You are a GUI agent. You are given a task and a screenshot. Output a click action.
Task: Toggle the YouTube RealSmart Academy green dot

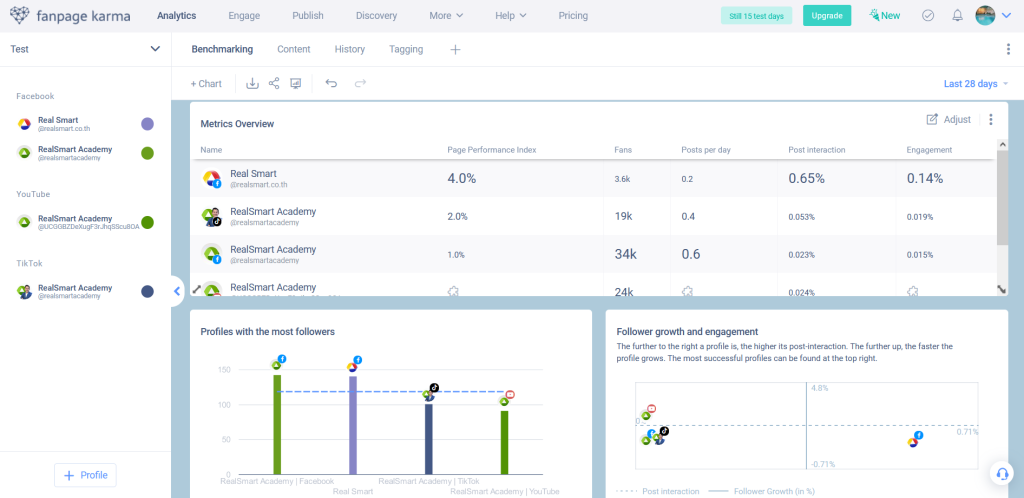pyautogui.click(x=147, y=222)
